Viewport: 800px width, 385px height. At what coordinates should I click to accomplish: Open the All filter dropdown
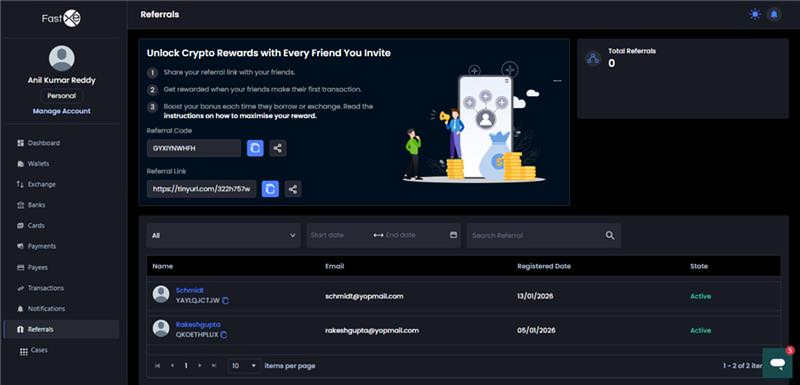pyautogui.click(x=223, y=236)
